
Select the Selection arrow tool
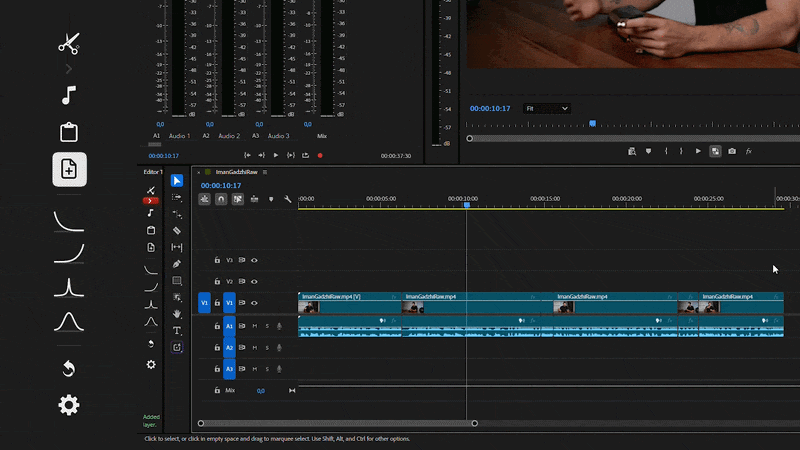tap(177, 181)
